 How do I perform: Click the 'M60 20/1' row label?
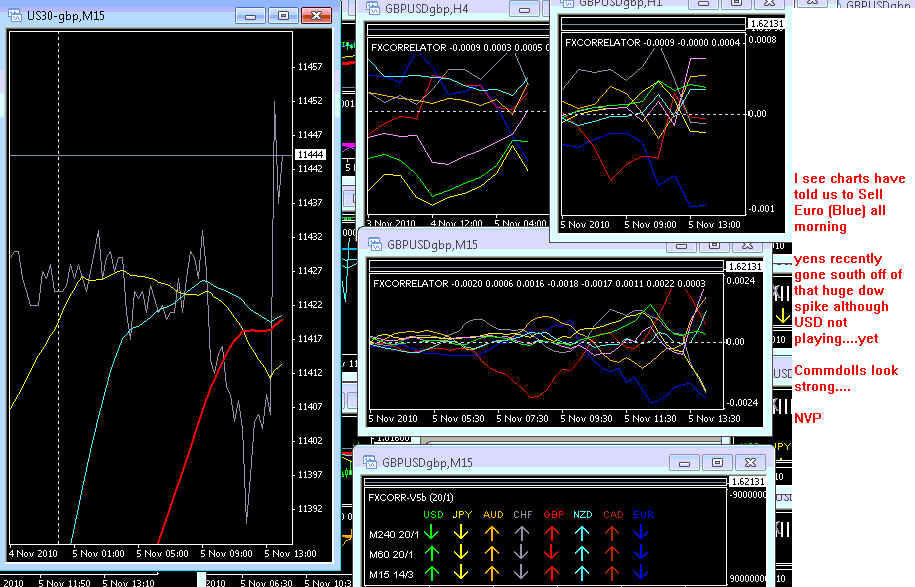391,554
